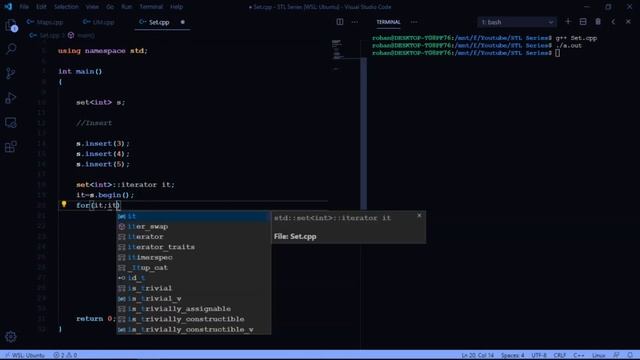Viewport: 640px width, 360px height.
Task: Click the editor vertical scrollbar
Action: click(363, 133)
